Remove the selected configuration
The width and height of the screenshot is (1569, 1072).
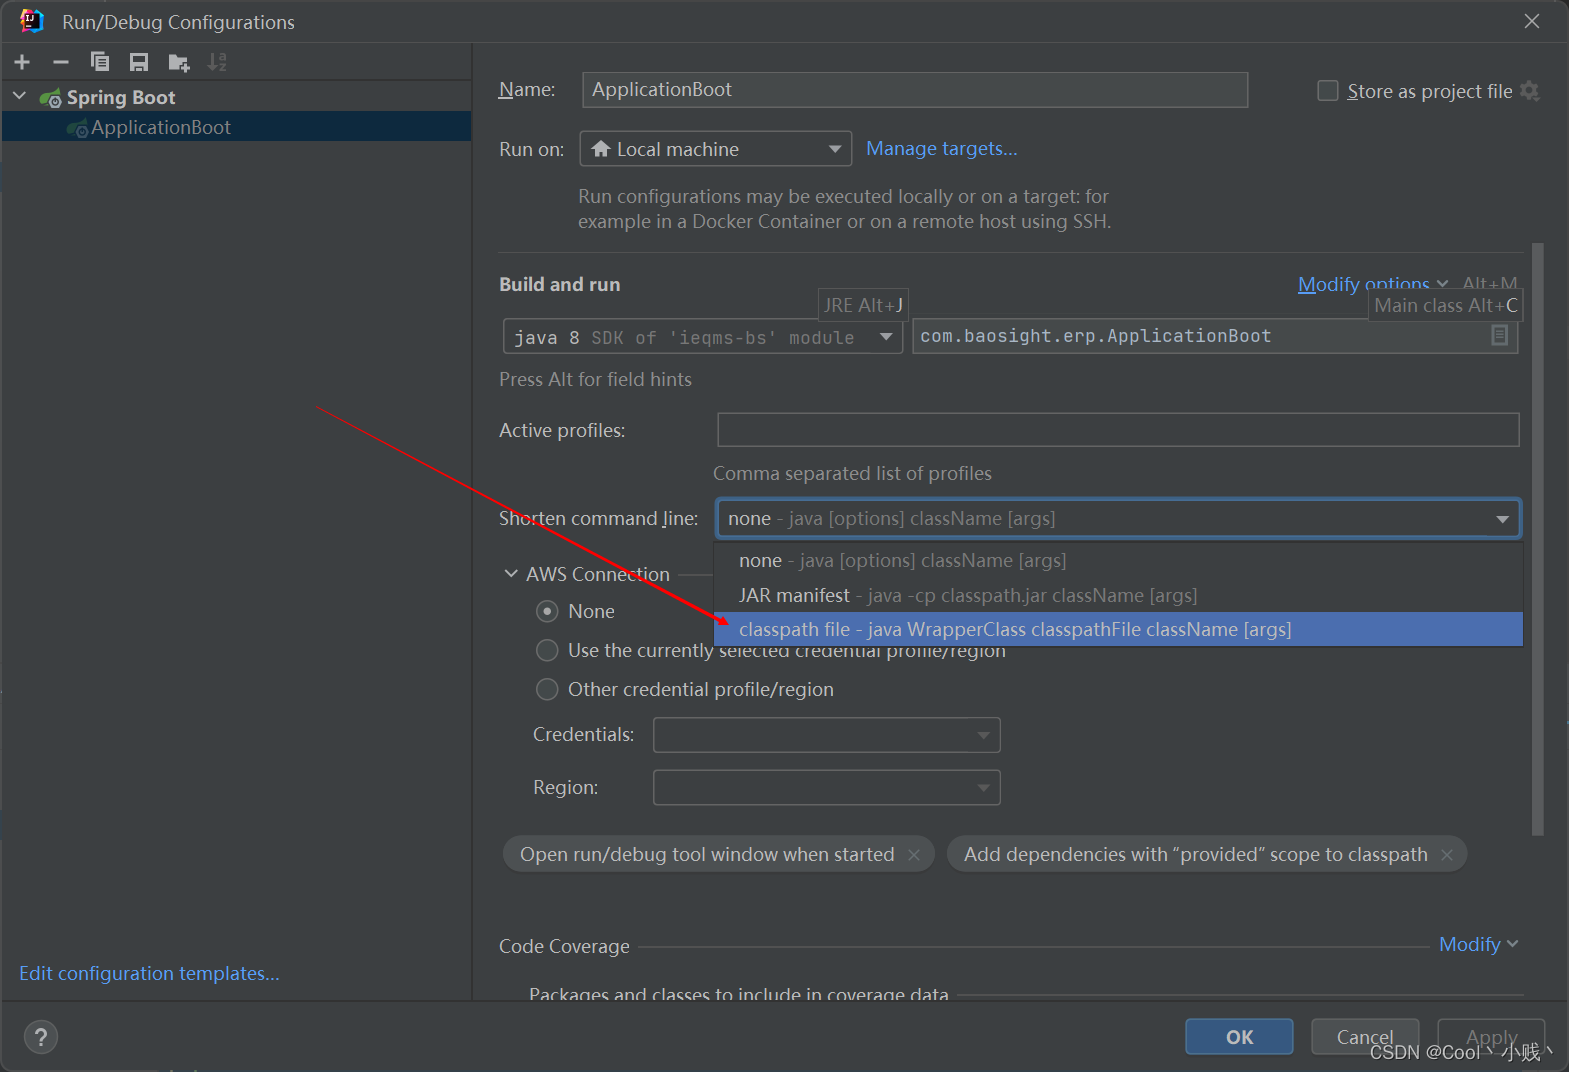coord(61,62)
